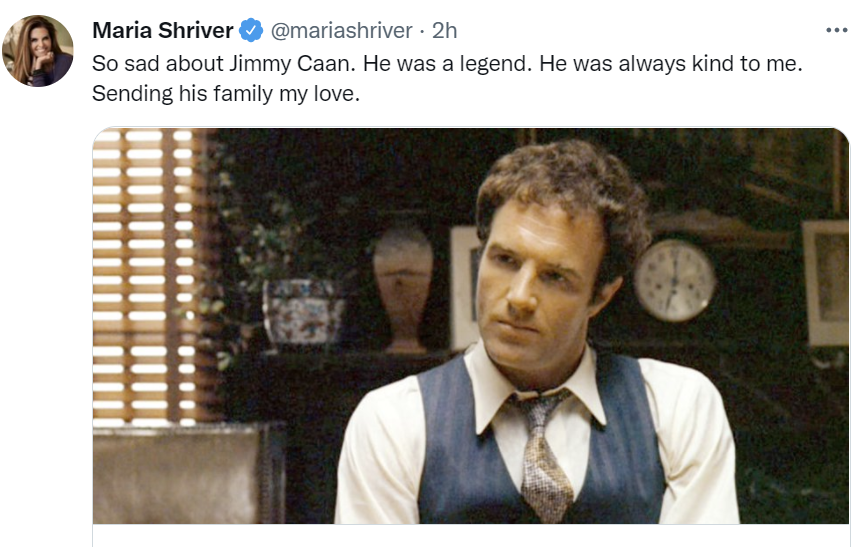Click the white card area below photo
Viewport: 859px width, 547px height.
coord(471,535)
